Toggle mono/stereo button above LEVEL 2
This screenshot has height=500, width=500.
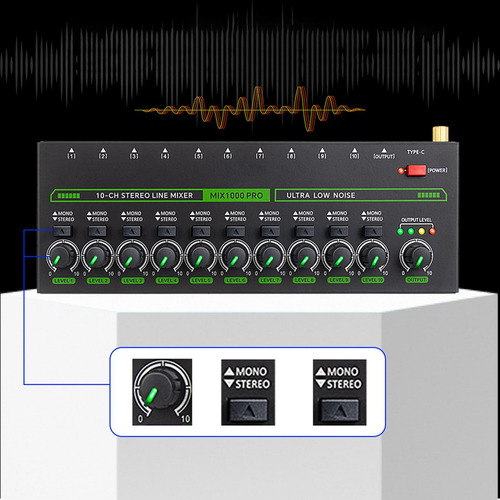point(97,231)
